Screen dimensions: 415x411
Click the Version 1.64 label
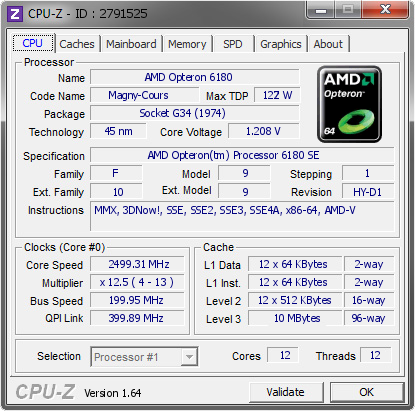(113, 393)
